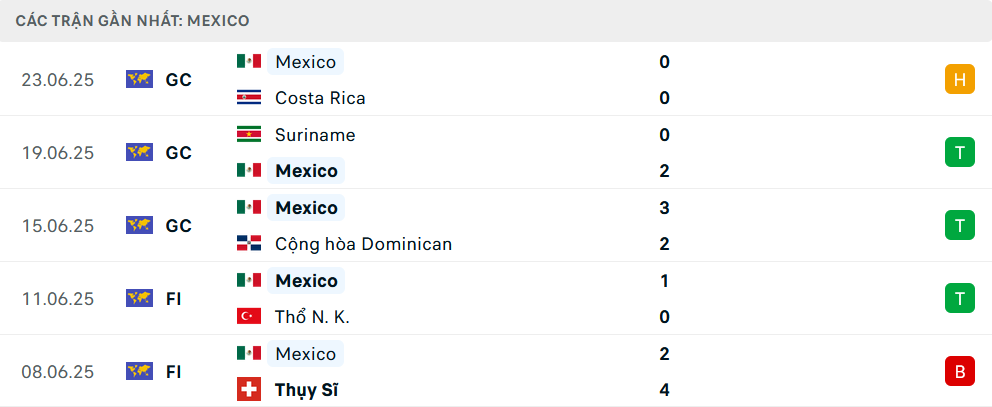The height and width of the screenshot is (407, 992).
Task: Click competition icon on 08.06.25 row
Action: pos(139,371)
